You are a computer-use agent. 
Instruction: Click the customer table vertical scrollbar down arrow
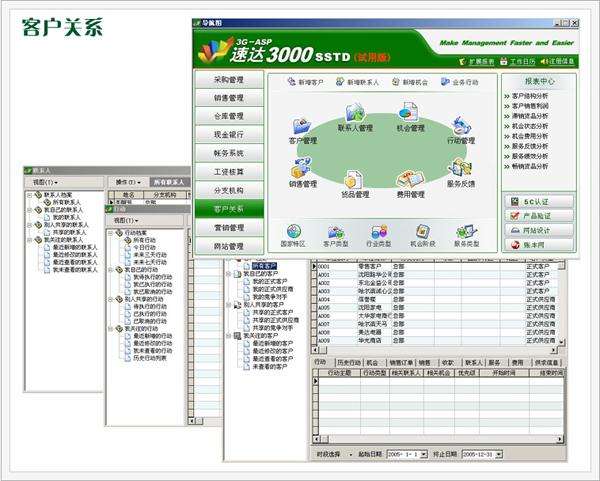point(561,342)
